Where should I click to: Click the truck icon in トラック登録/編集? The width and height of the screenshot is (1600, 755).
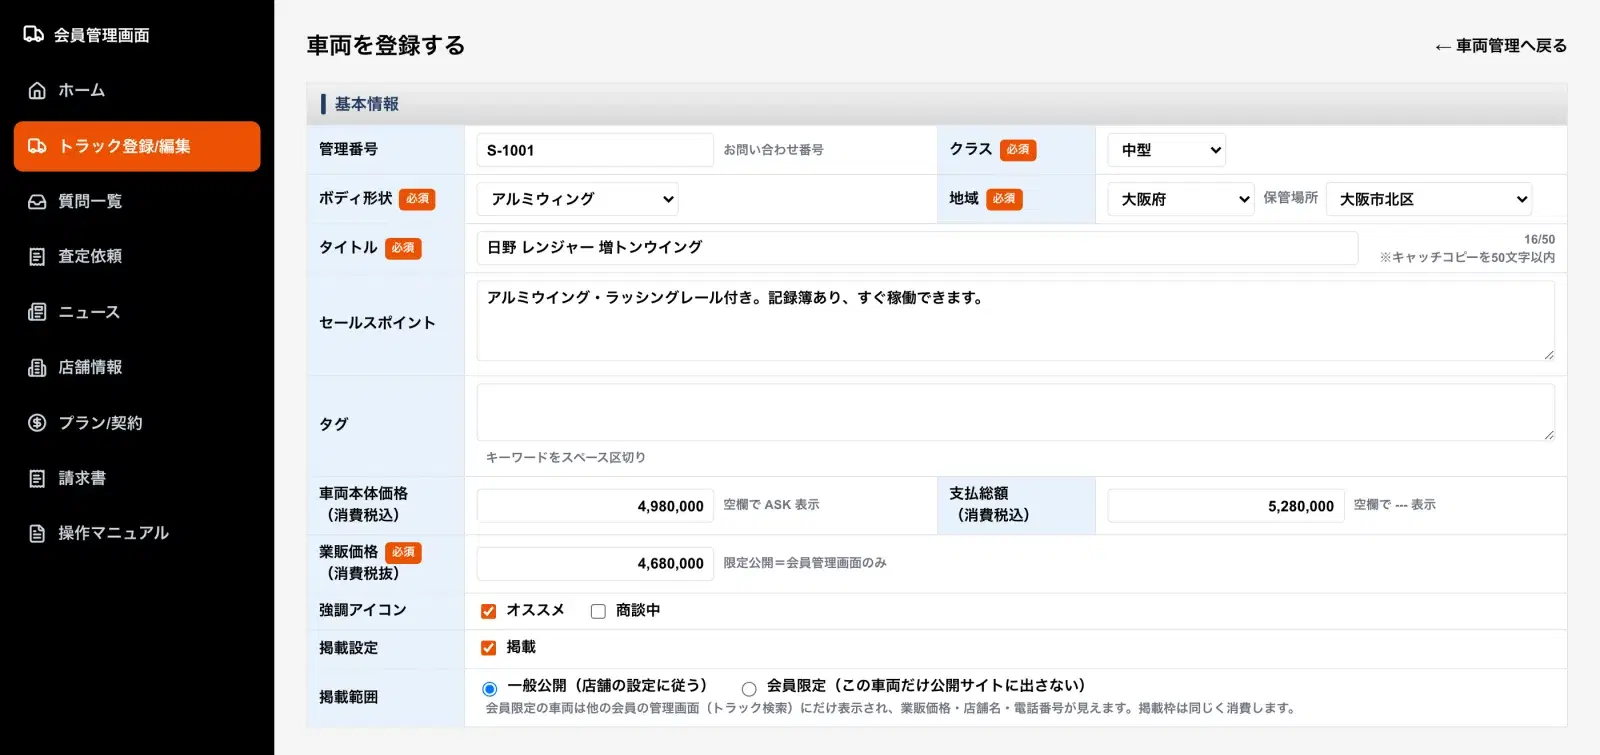[x=37, y=146]
